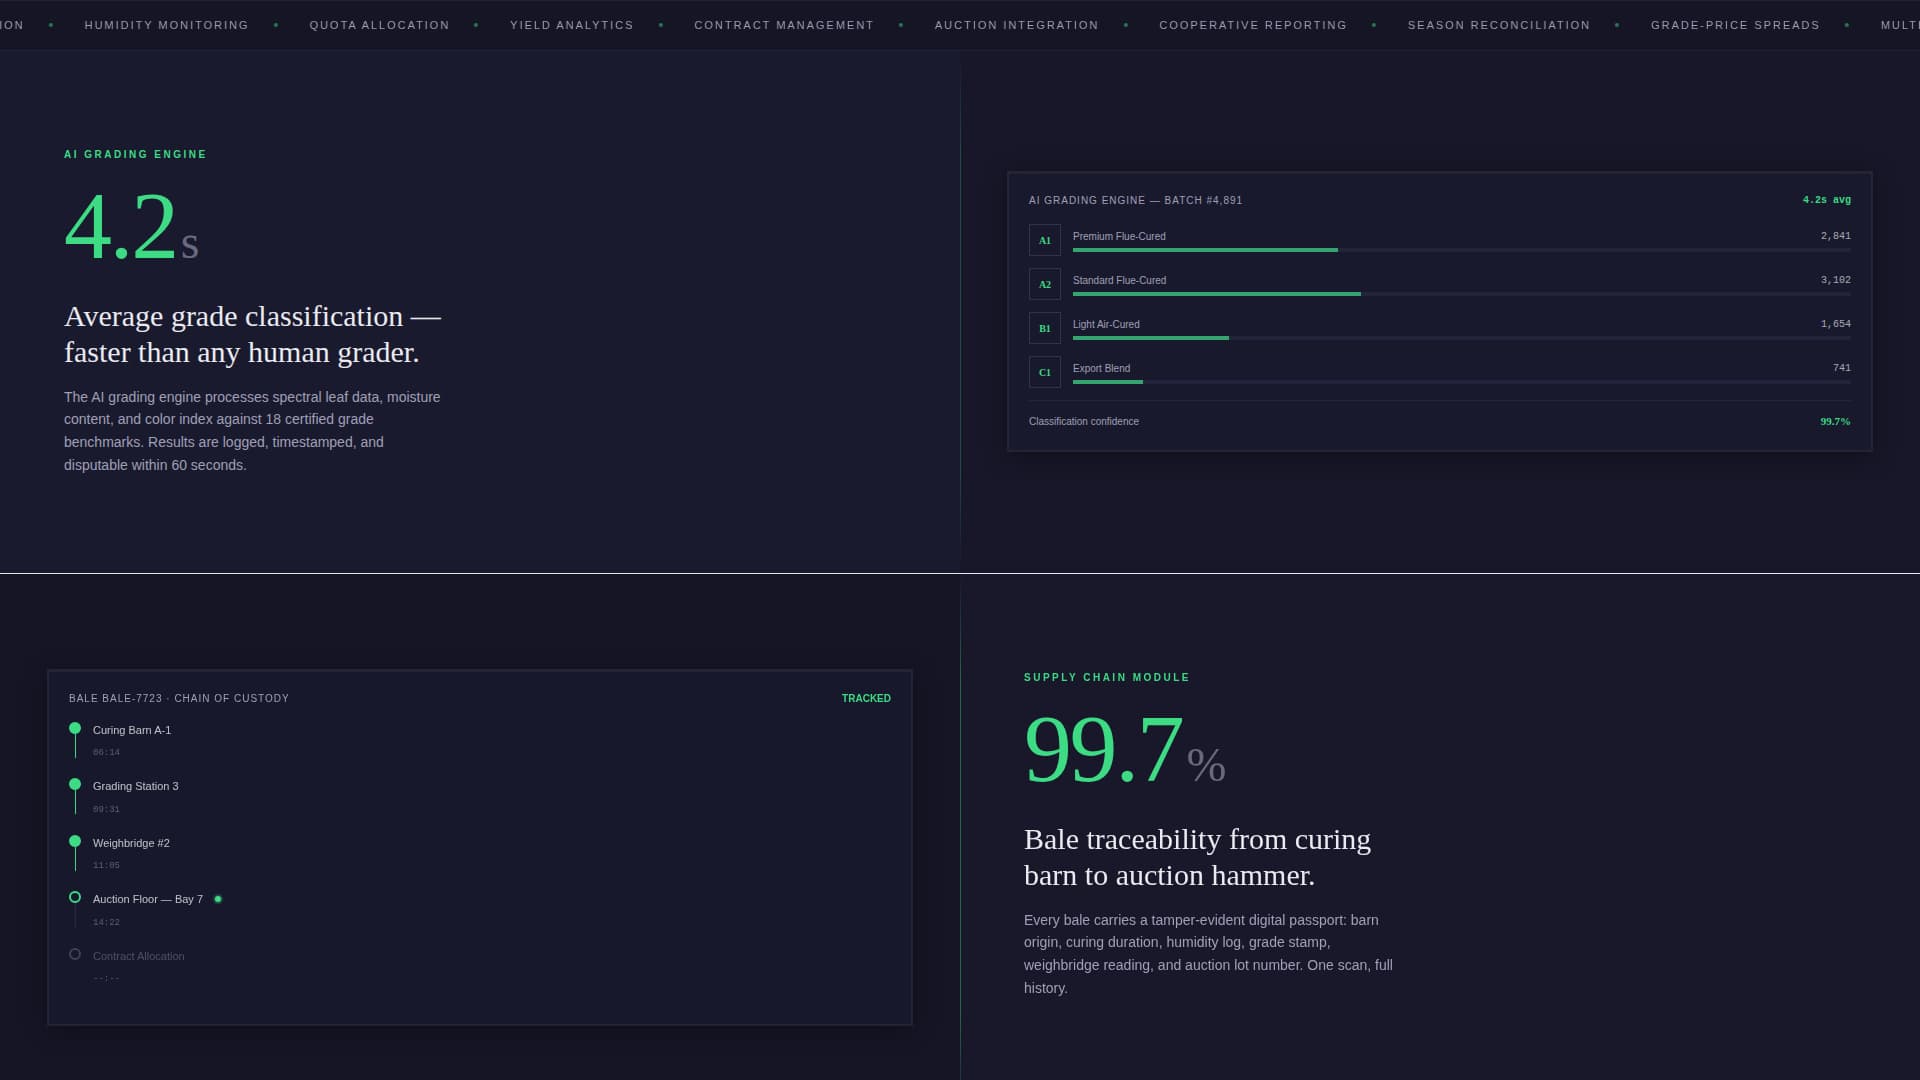Click the live pulse dot beside Auction Floor

pos(218,899)
